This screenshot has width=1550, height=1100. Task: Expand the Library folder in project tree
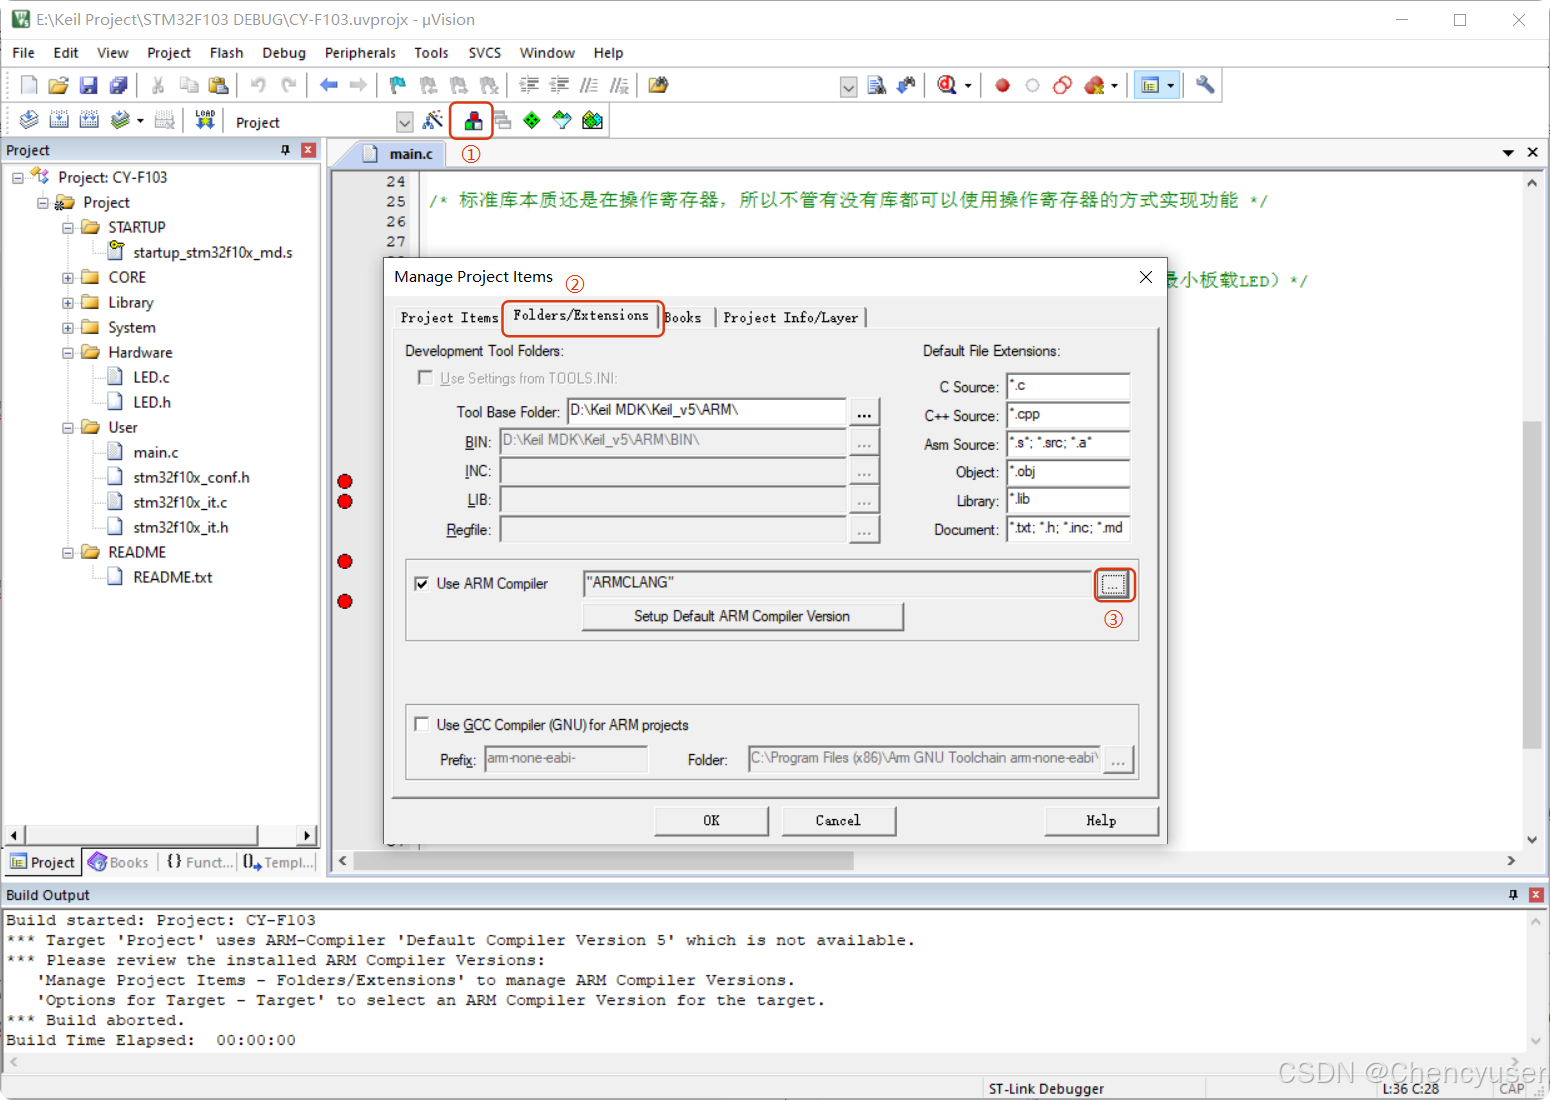pyautogui.click(x=68, y=302)
